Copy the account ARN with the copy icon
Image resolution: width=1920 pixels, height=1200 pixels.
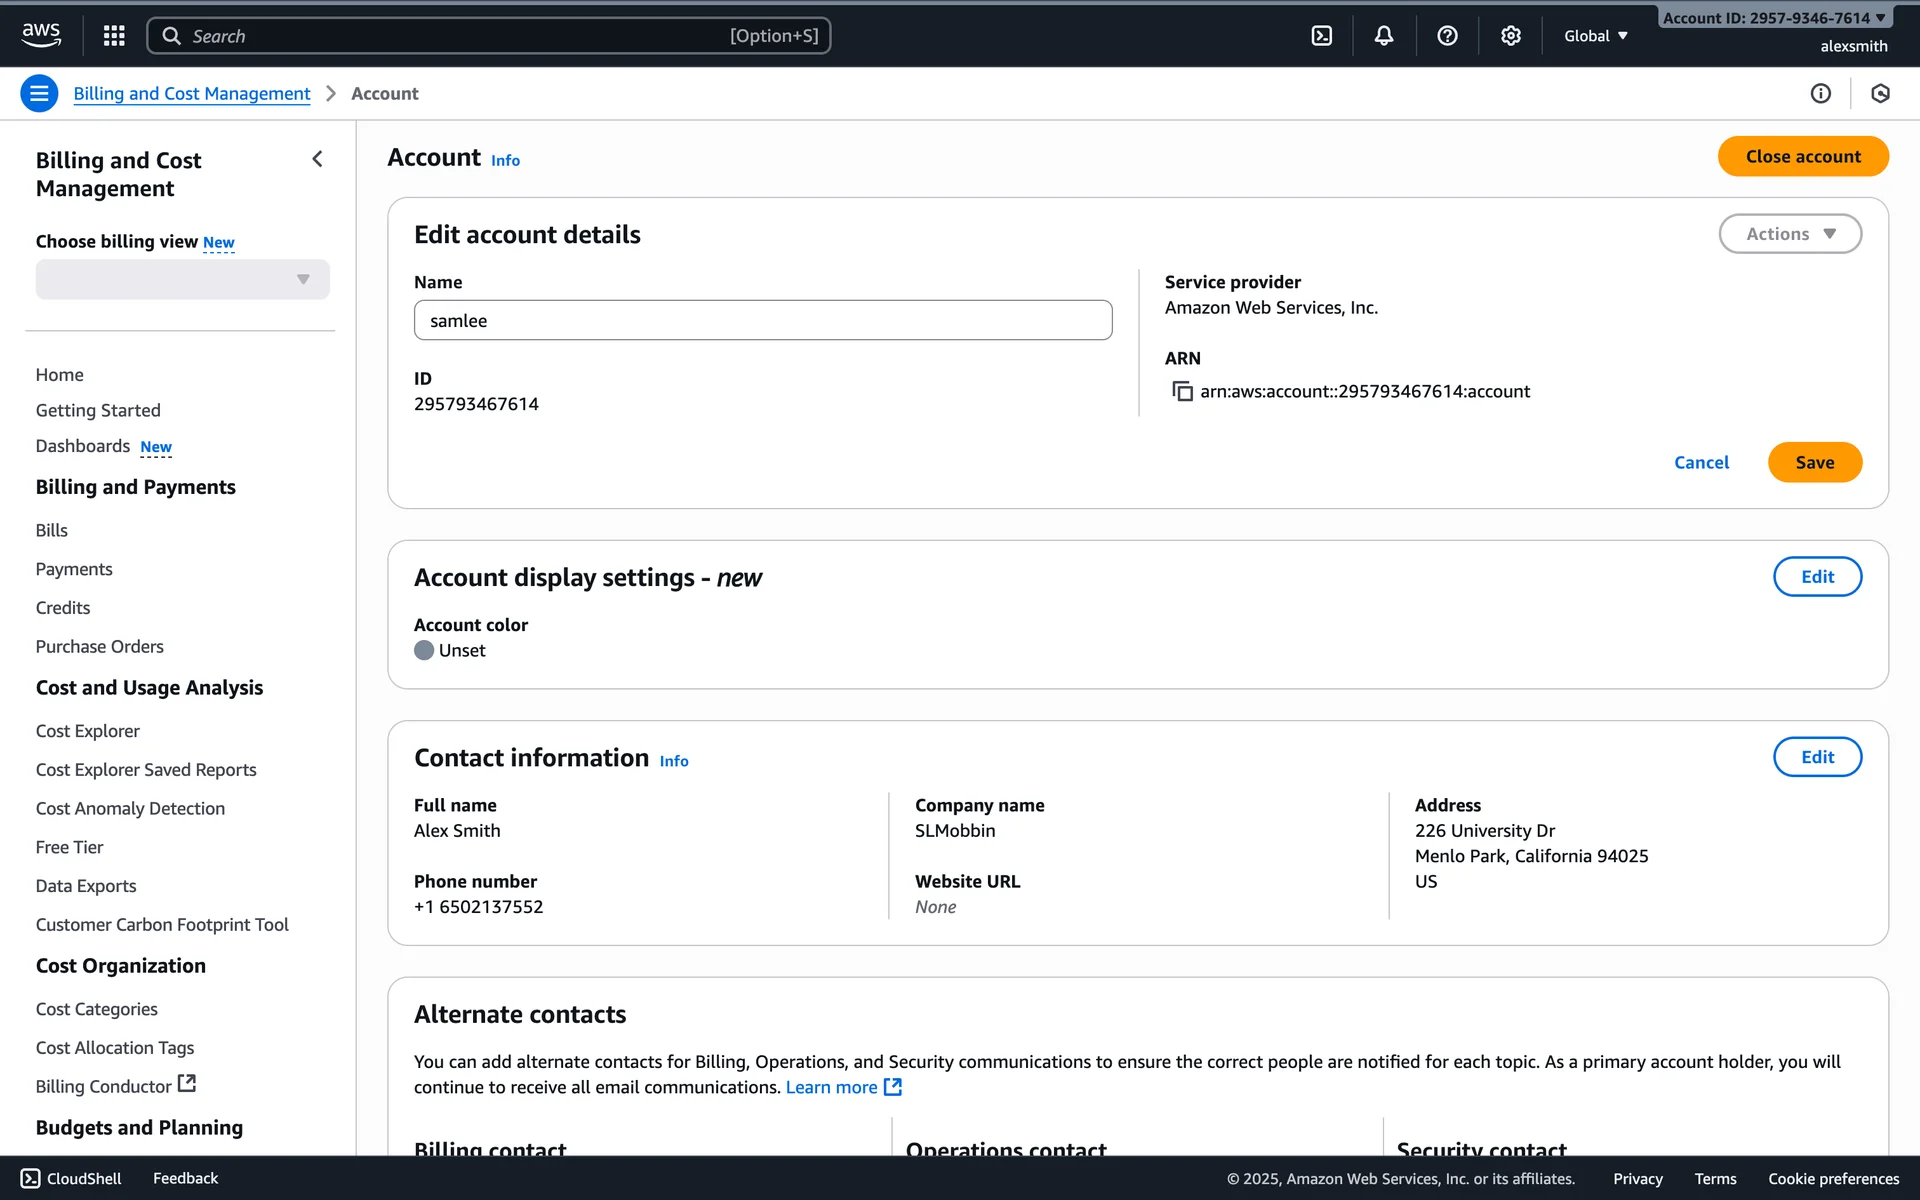[1182, 391]
